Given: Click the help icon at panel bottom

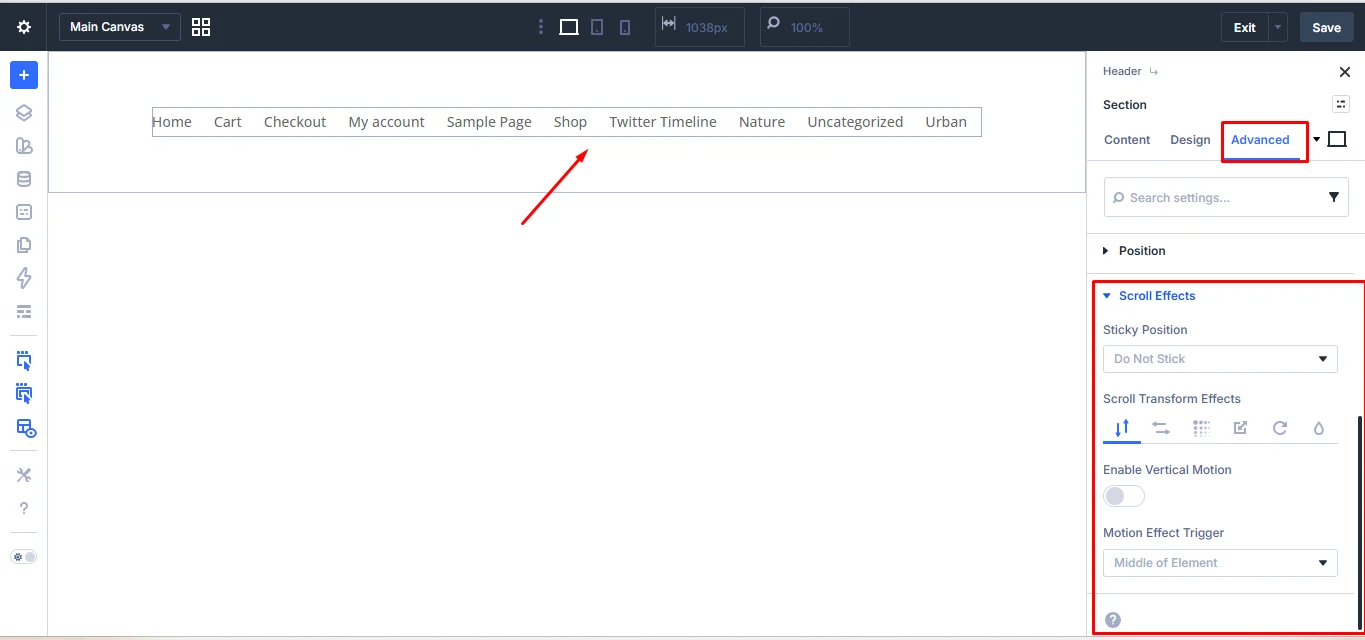Looking at the screenshot, I should pyautogui.click(x=1113, y=620).
